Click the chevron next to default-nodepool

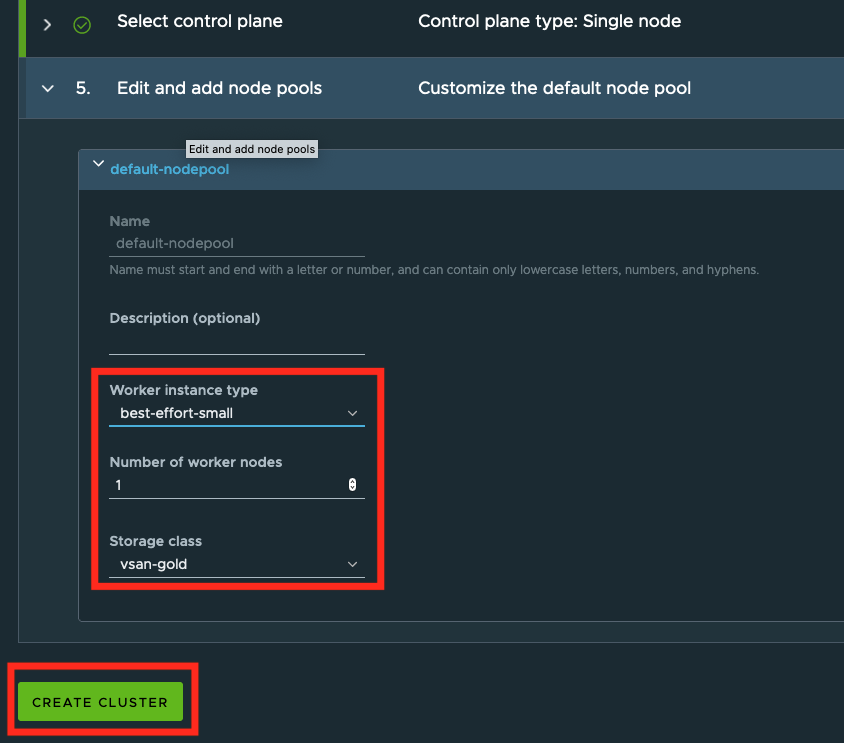coord(98,162)
